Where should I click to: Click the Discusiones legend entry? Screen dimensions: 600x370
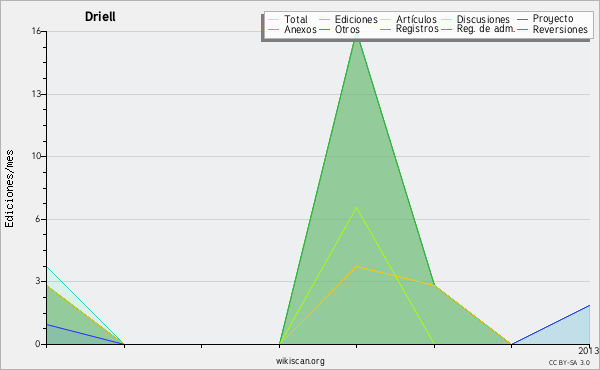pyautogui.click(x=483, y=19)
